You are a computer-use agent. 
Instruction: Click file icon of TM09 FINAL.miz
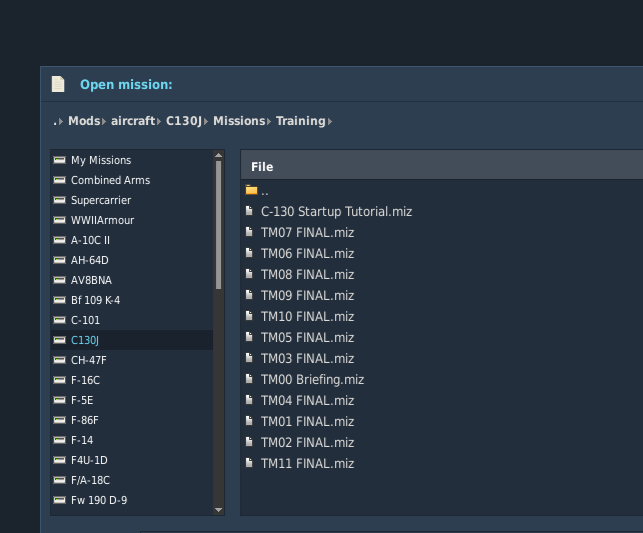pyautogui.click(x=249, y=295)
